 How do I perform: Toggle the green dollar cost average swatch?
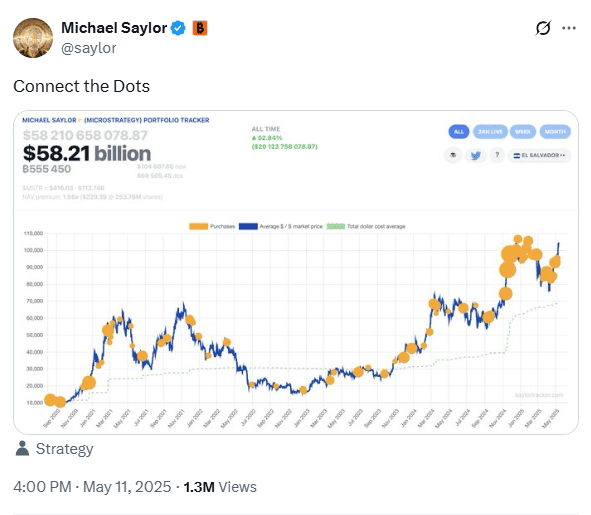[335, 226]
